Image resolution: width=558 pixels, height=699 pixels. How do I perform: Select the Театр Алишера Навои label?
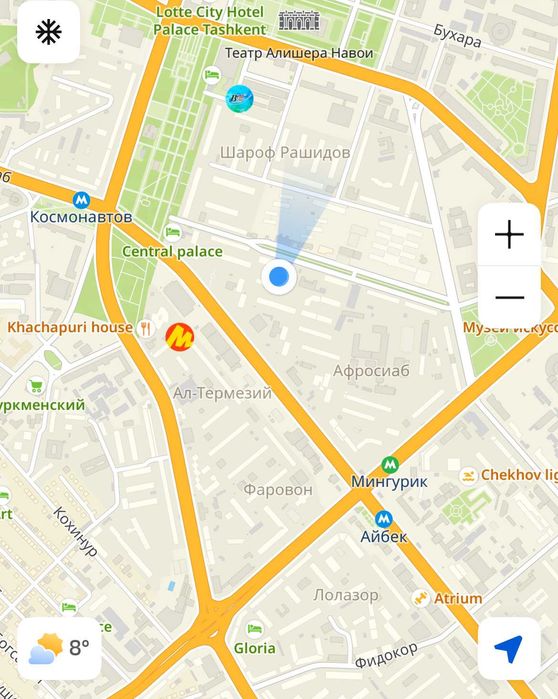pos(299,53)
